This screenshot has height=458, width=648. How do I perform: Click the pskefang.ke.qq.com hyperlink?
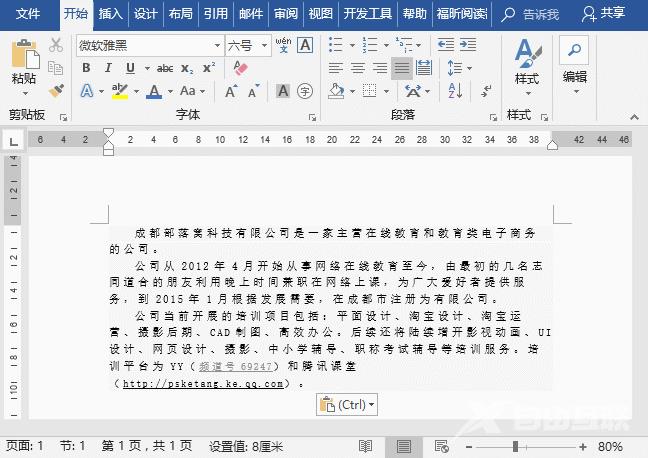(189, 383)
